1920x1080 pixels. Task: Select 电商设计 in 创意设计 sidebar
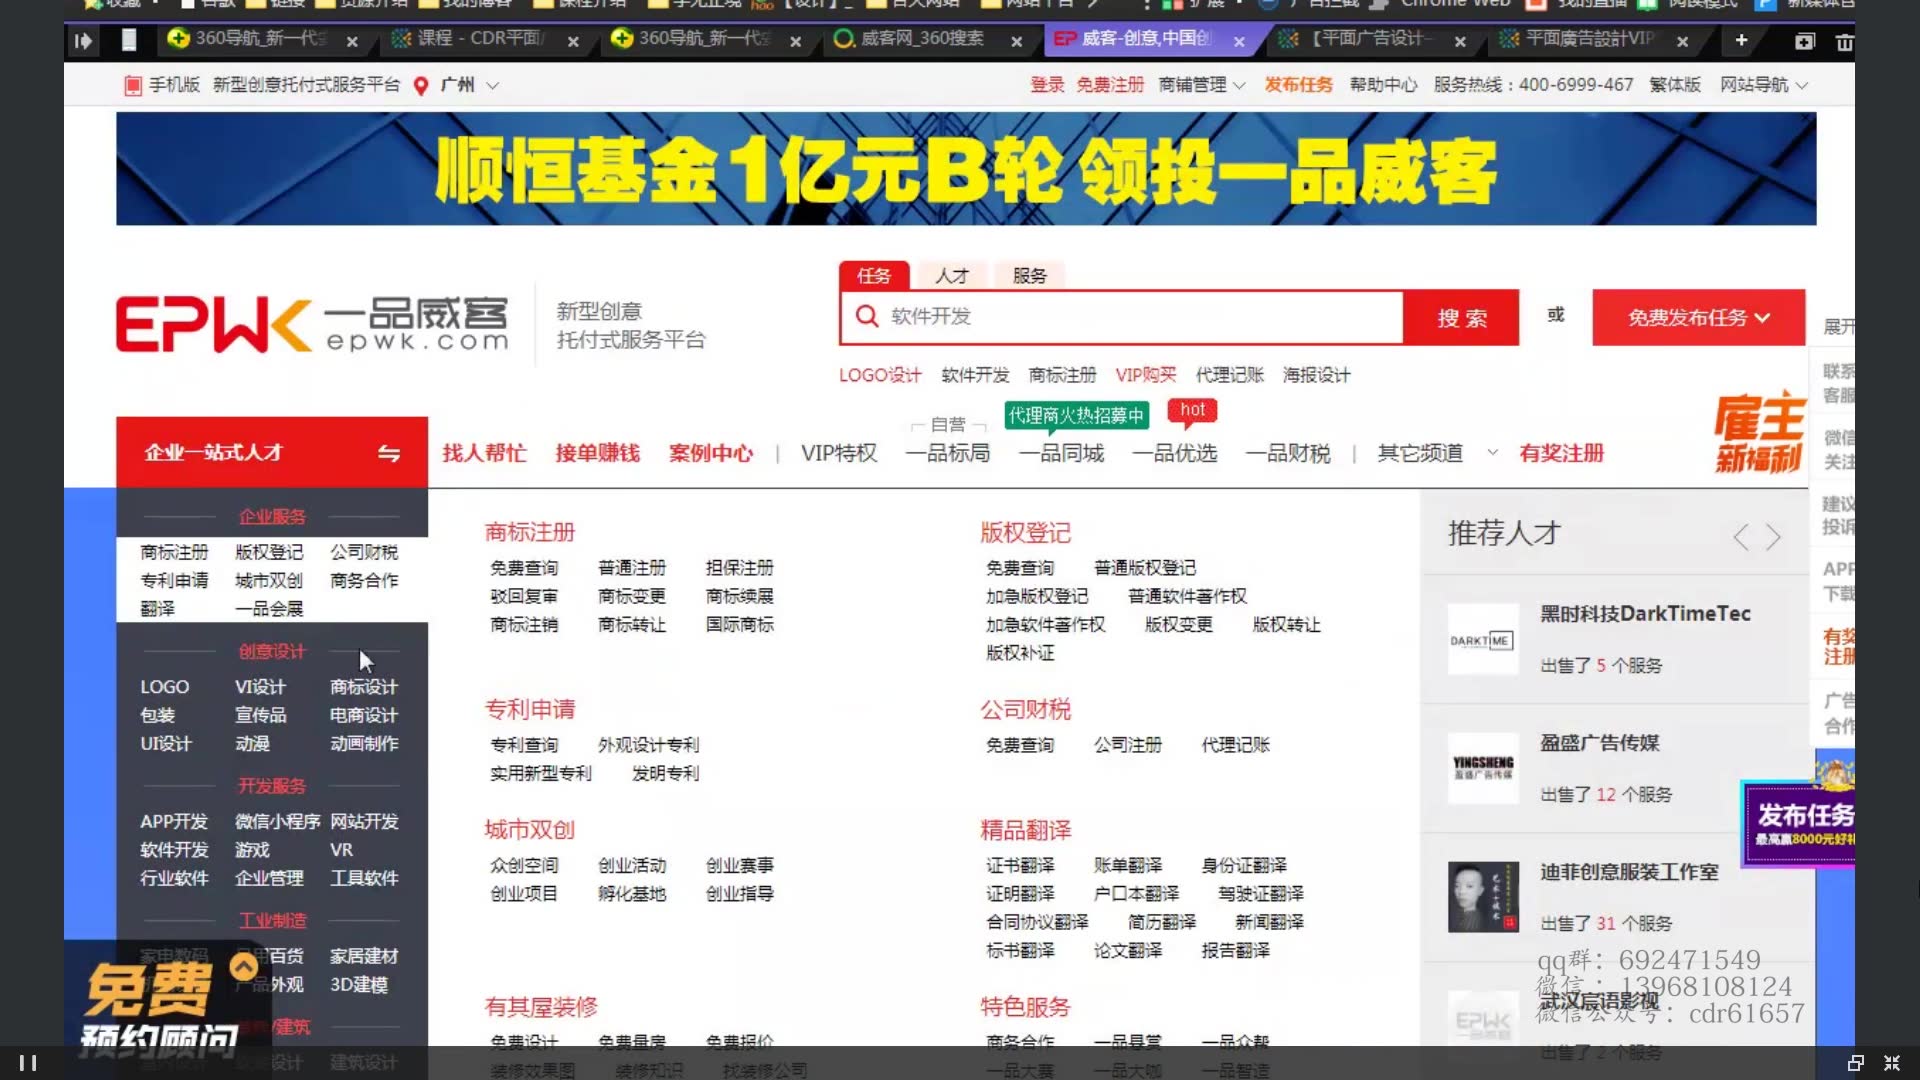pyautogui.click(x=364, y=715)
